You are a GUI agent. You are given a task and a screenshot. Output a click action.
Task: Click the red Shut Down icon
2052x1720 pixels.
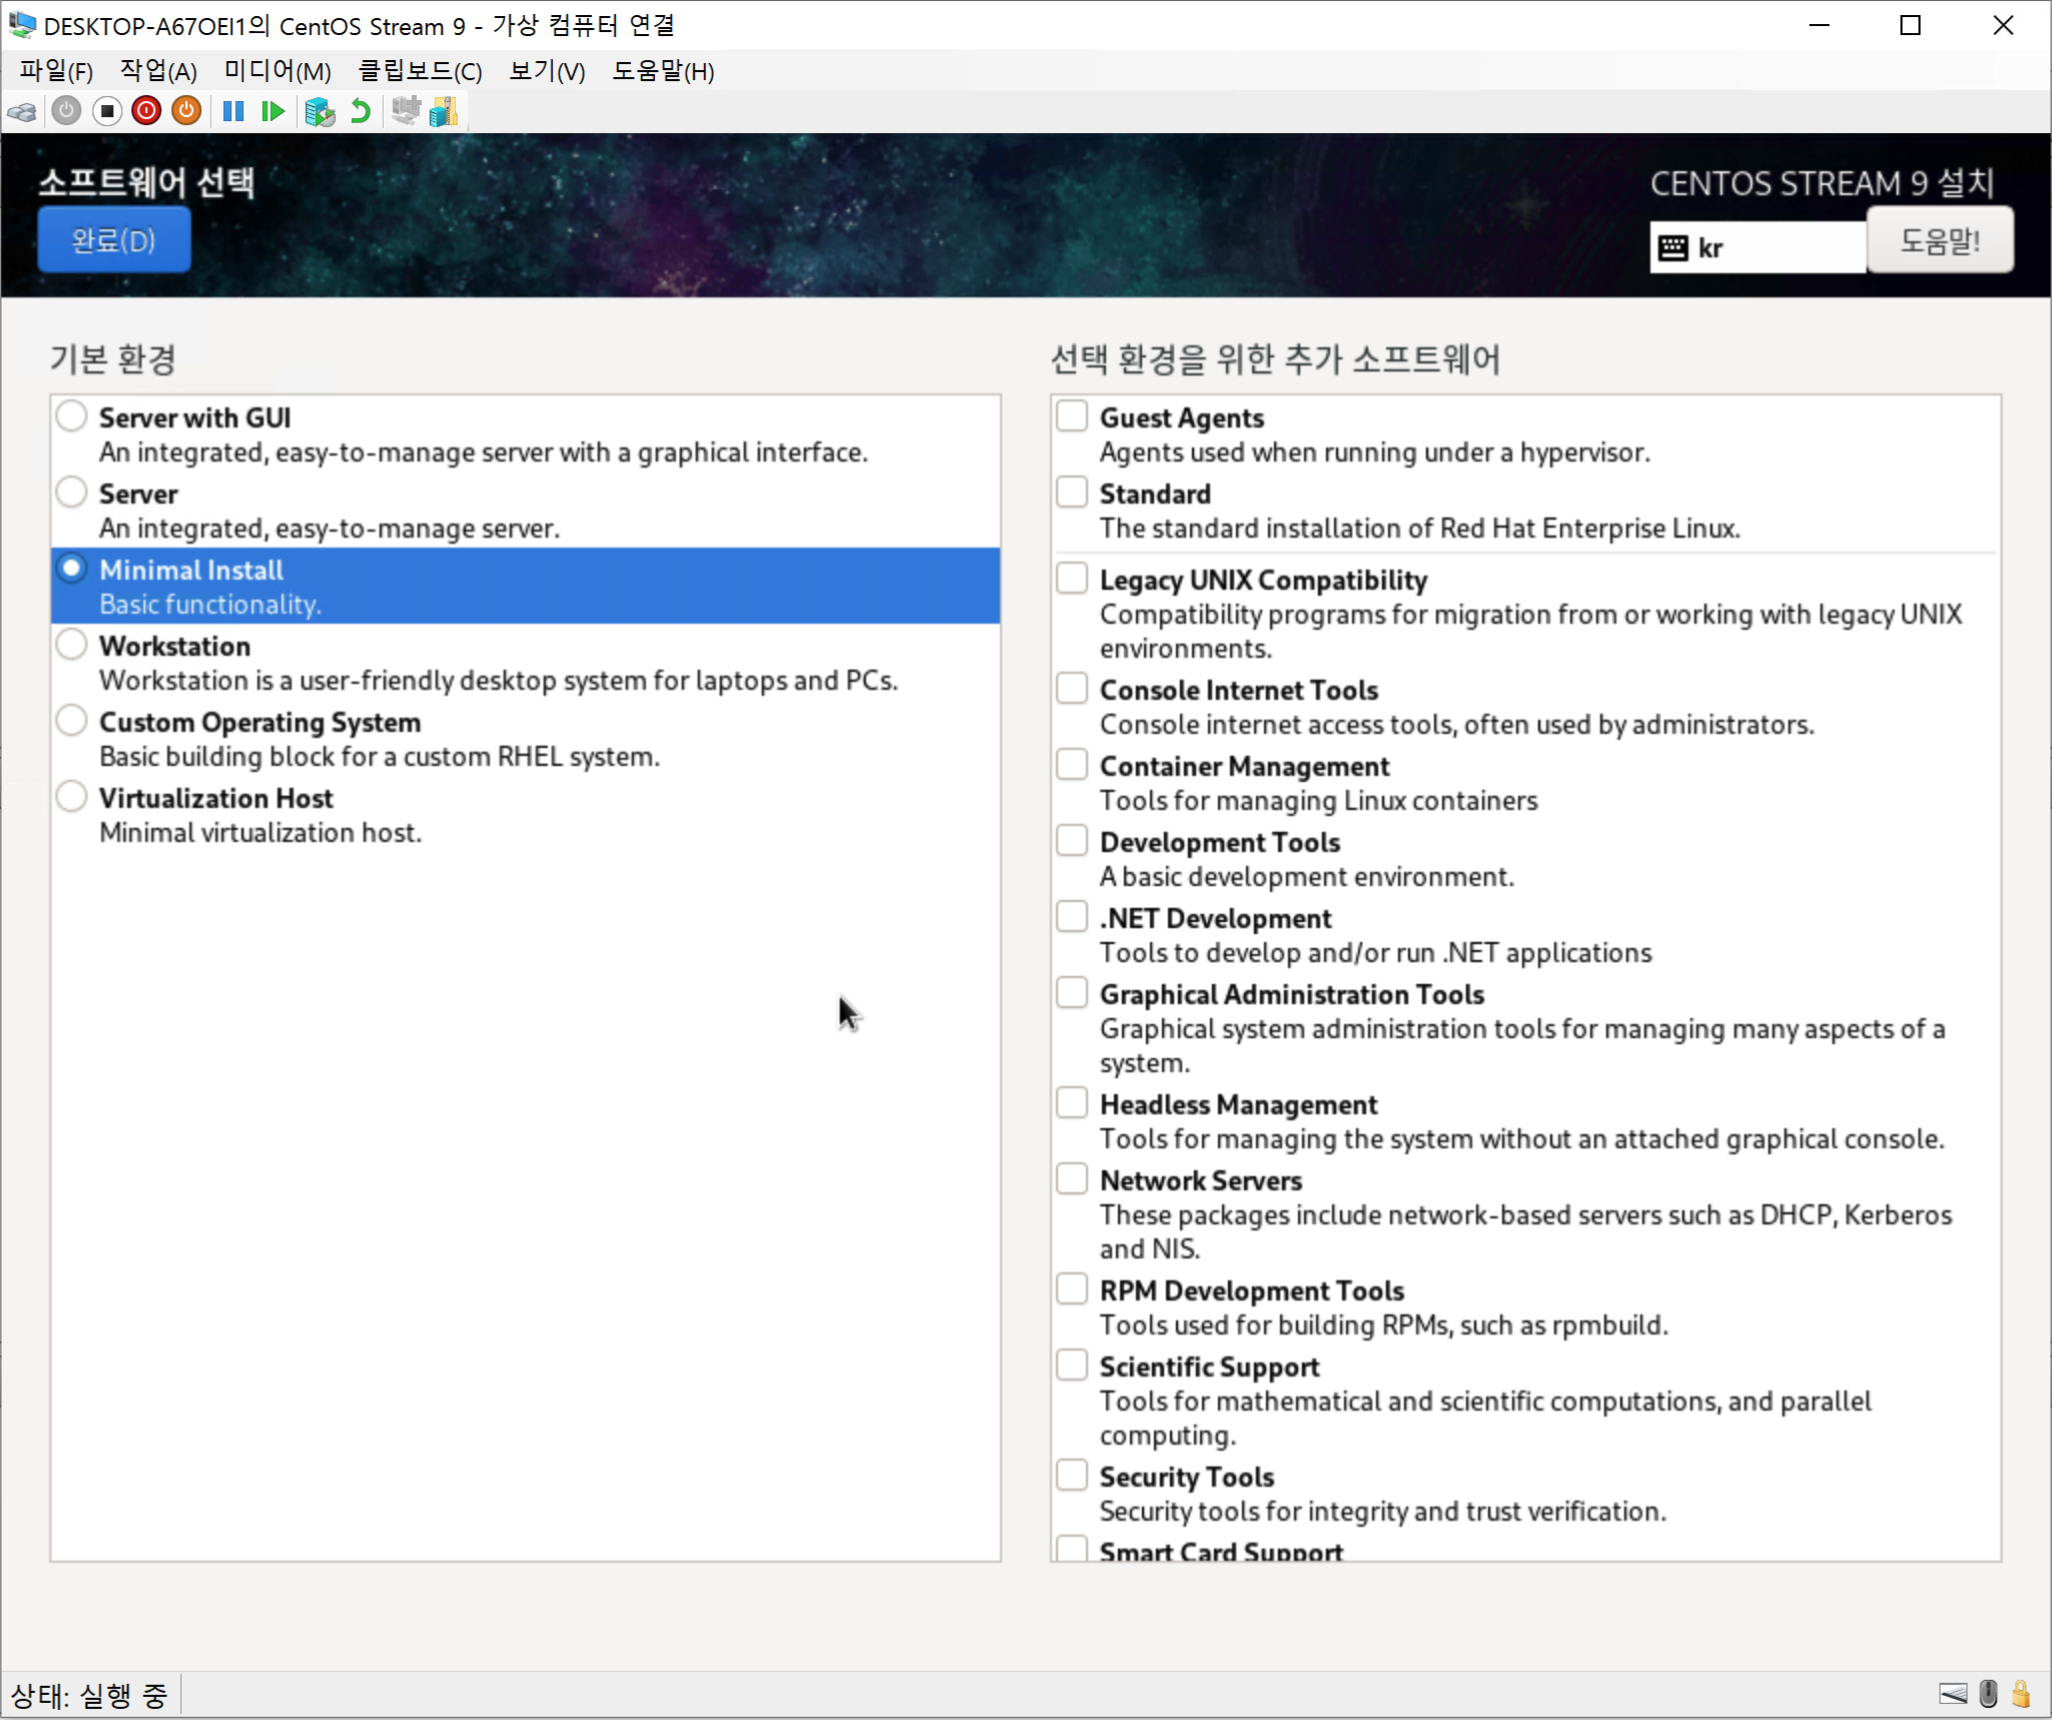point(146,111)
